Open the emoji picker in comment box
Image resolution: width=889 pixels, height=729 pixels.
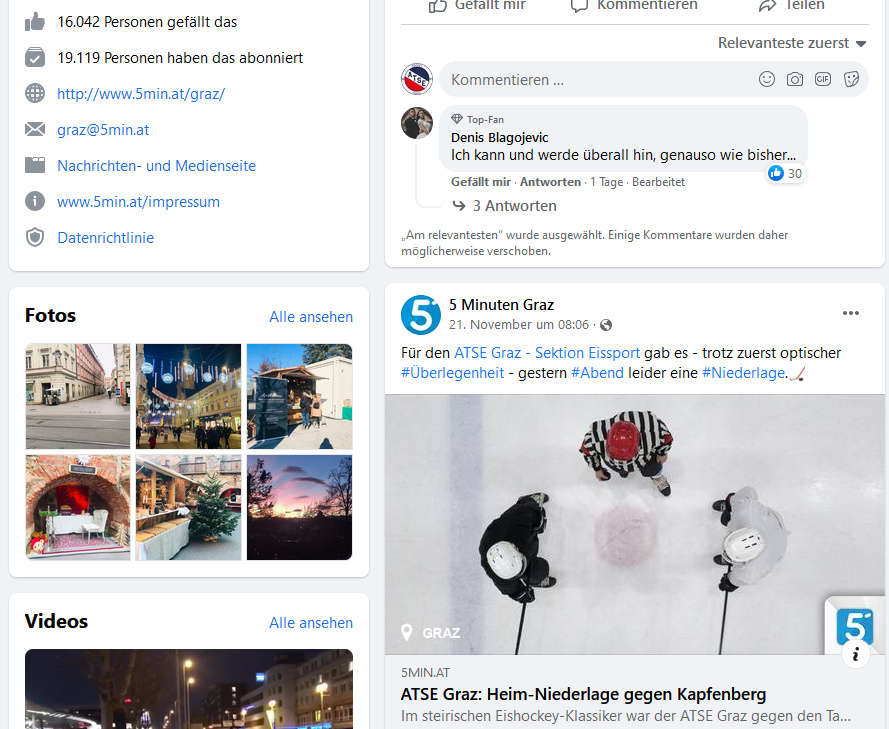coord(767,79)
